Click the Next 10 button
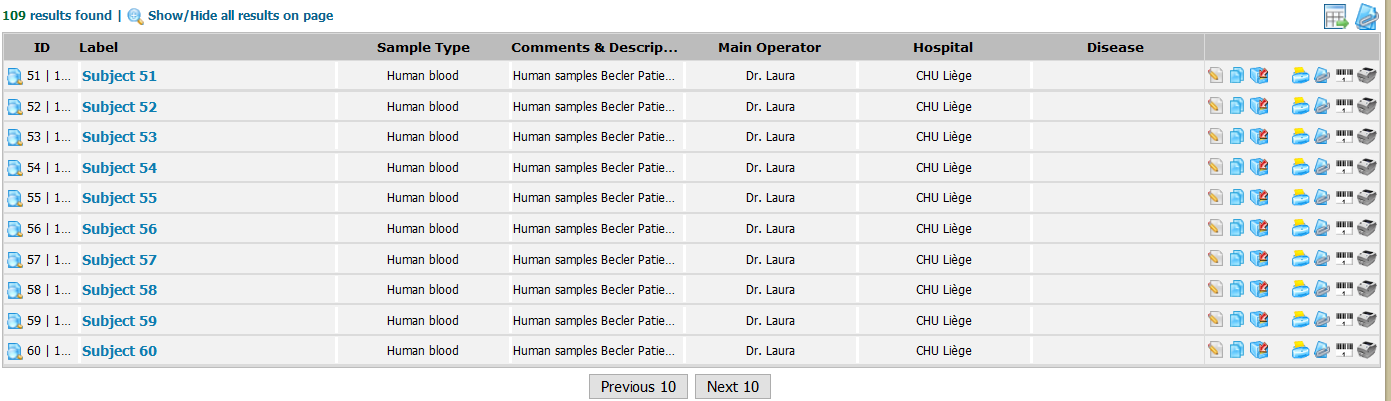Viewport: 1391px width, 401px height. point(733,387)
